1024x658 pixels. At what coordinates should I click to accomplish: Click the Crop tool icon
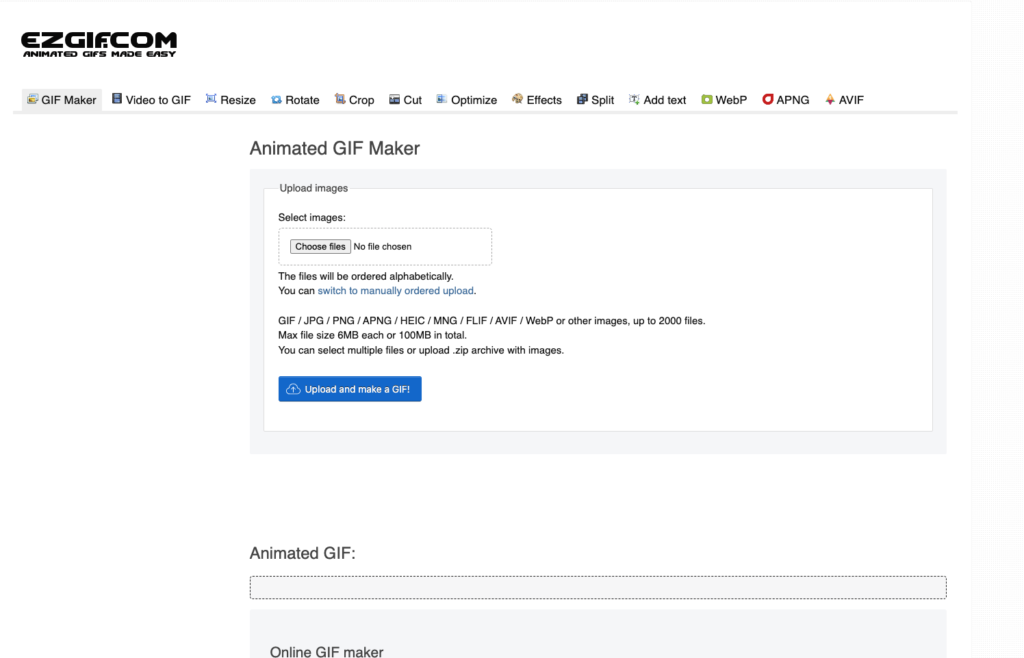pos(340,99)
